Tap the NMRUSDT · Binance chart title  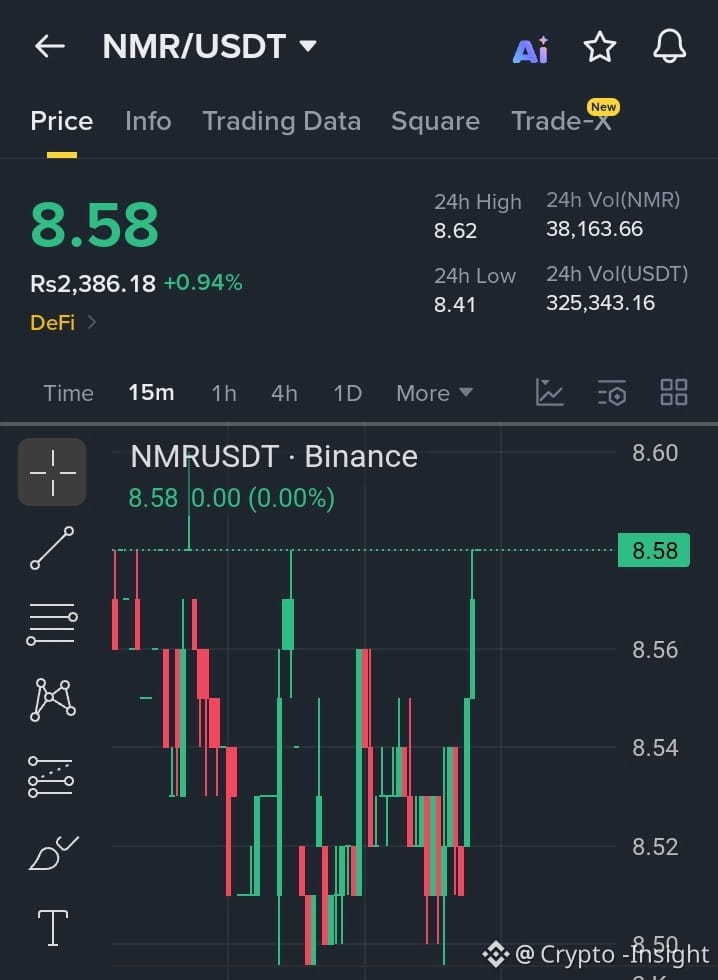(x=274, y=456)
